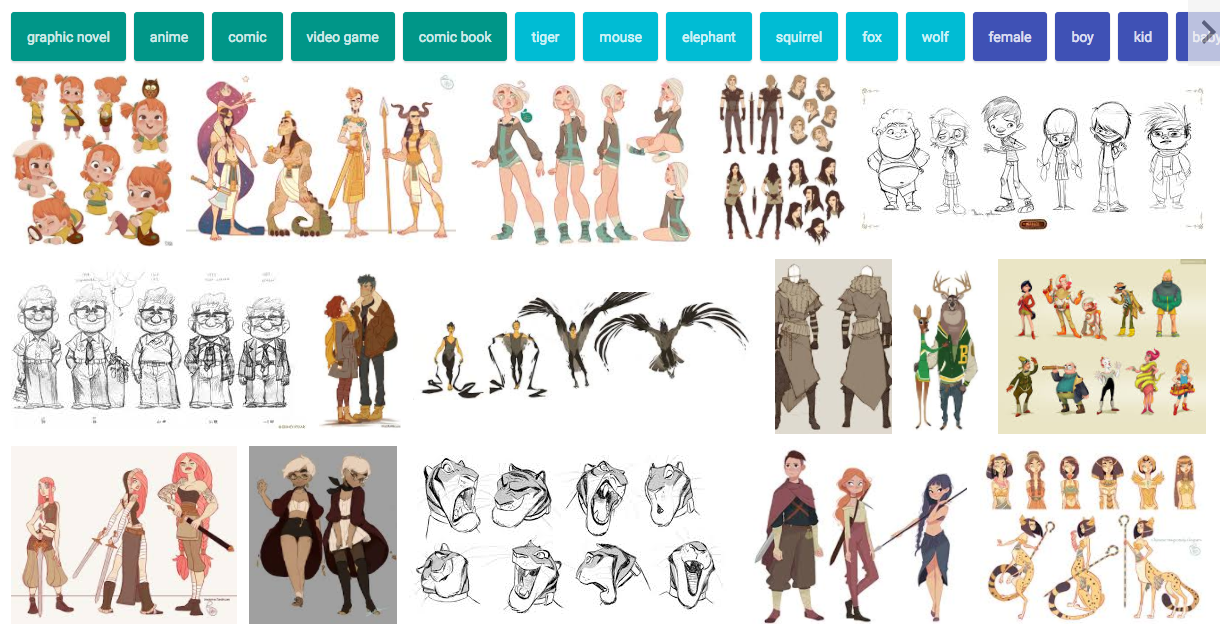The height and width of the screenshot is (636, 1220).
Task: Select the 'comic book' filter chip
Action: (455, 37)
